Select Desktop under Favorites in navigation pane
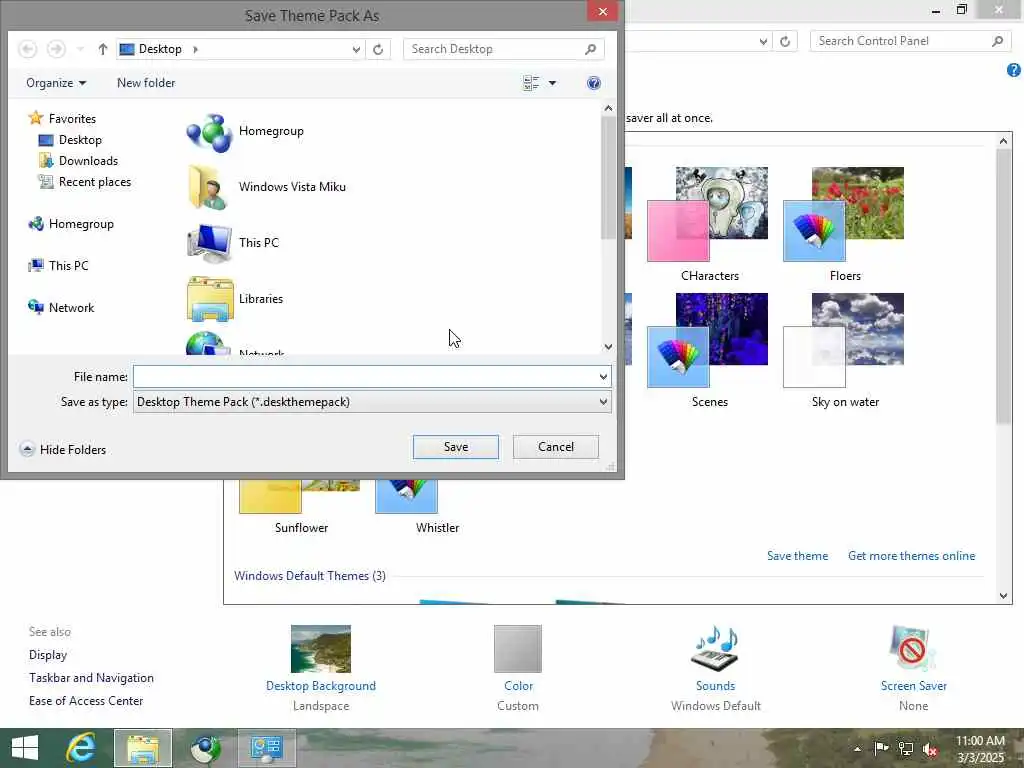1024x768 pixels. pos(70,140)
